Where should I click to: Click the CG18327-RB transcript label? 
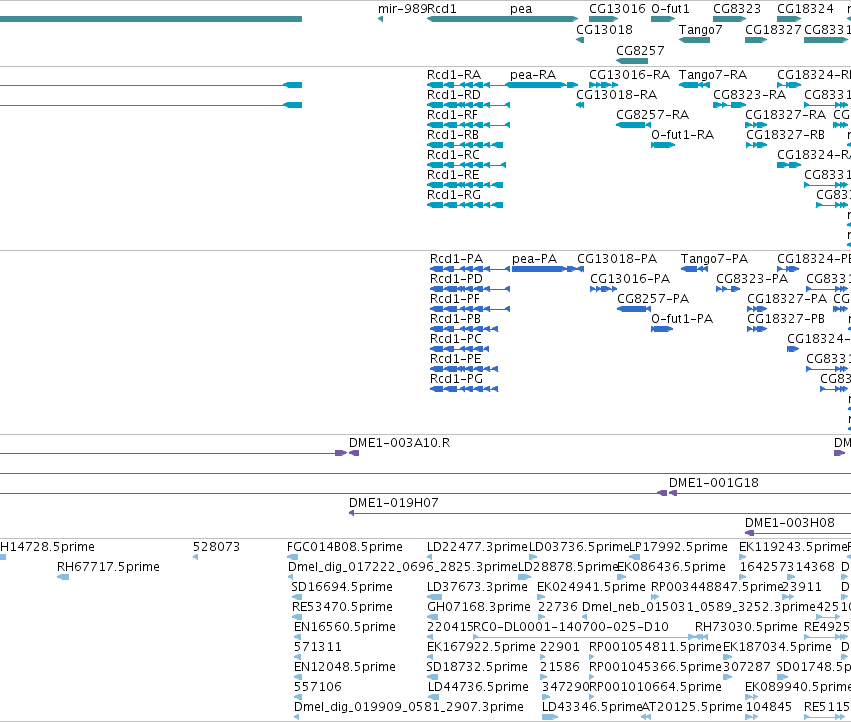point(785,135)
